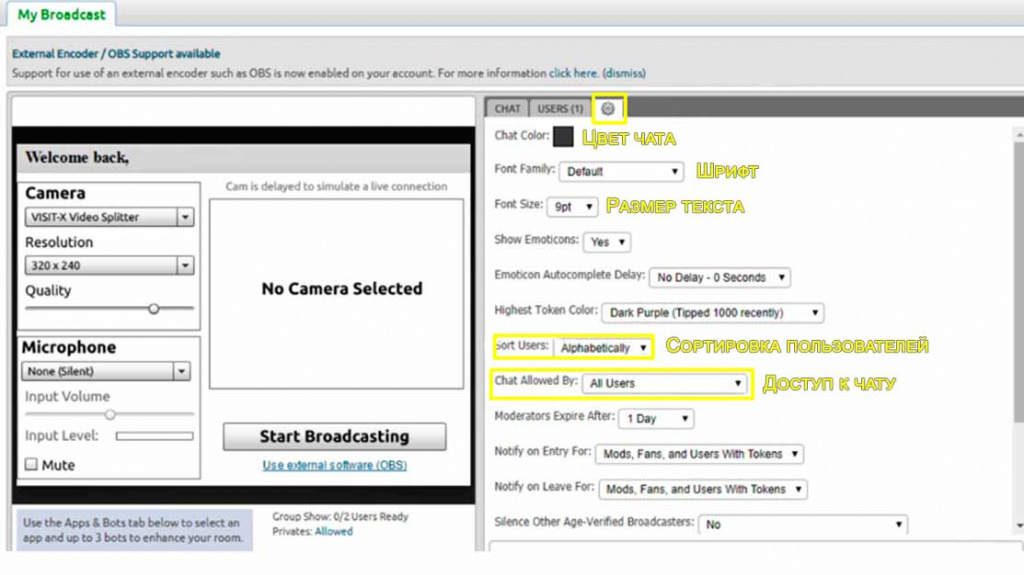Open the Chat Allowed By dropdown
This screenshot has width=1024, height=575.
664,383
